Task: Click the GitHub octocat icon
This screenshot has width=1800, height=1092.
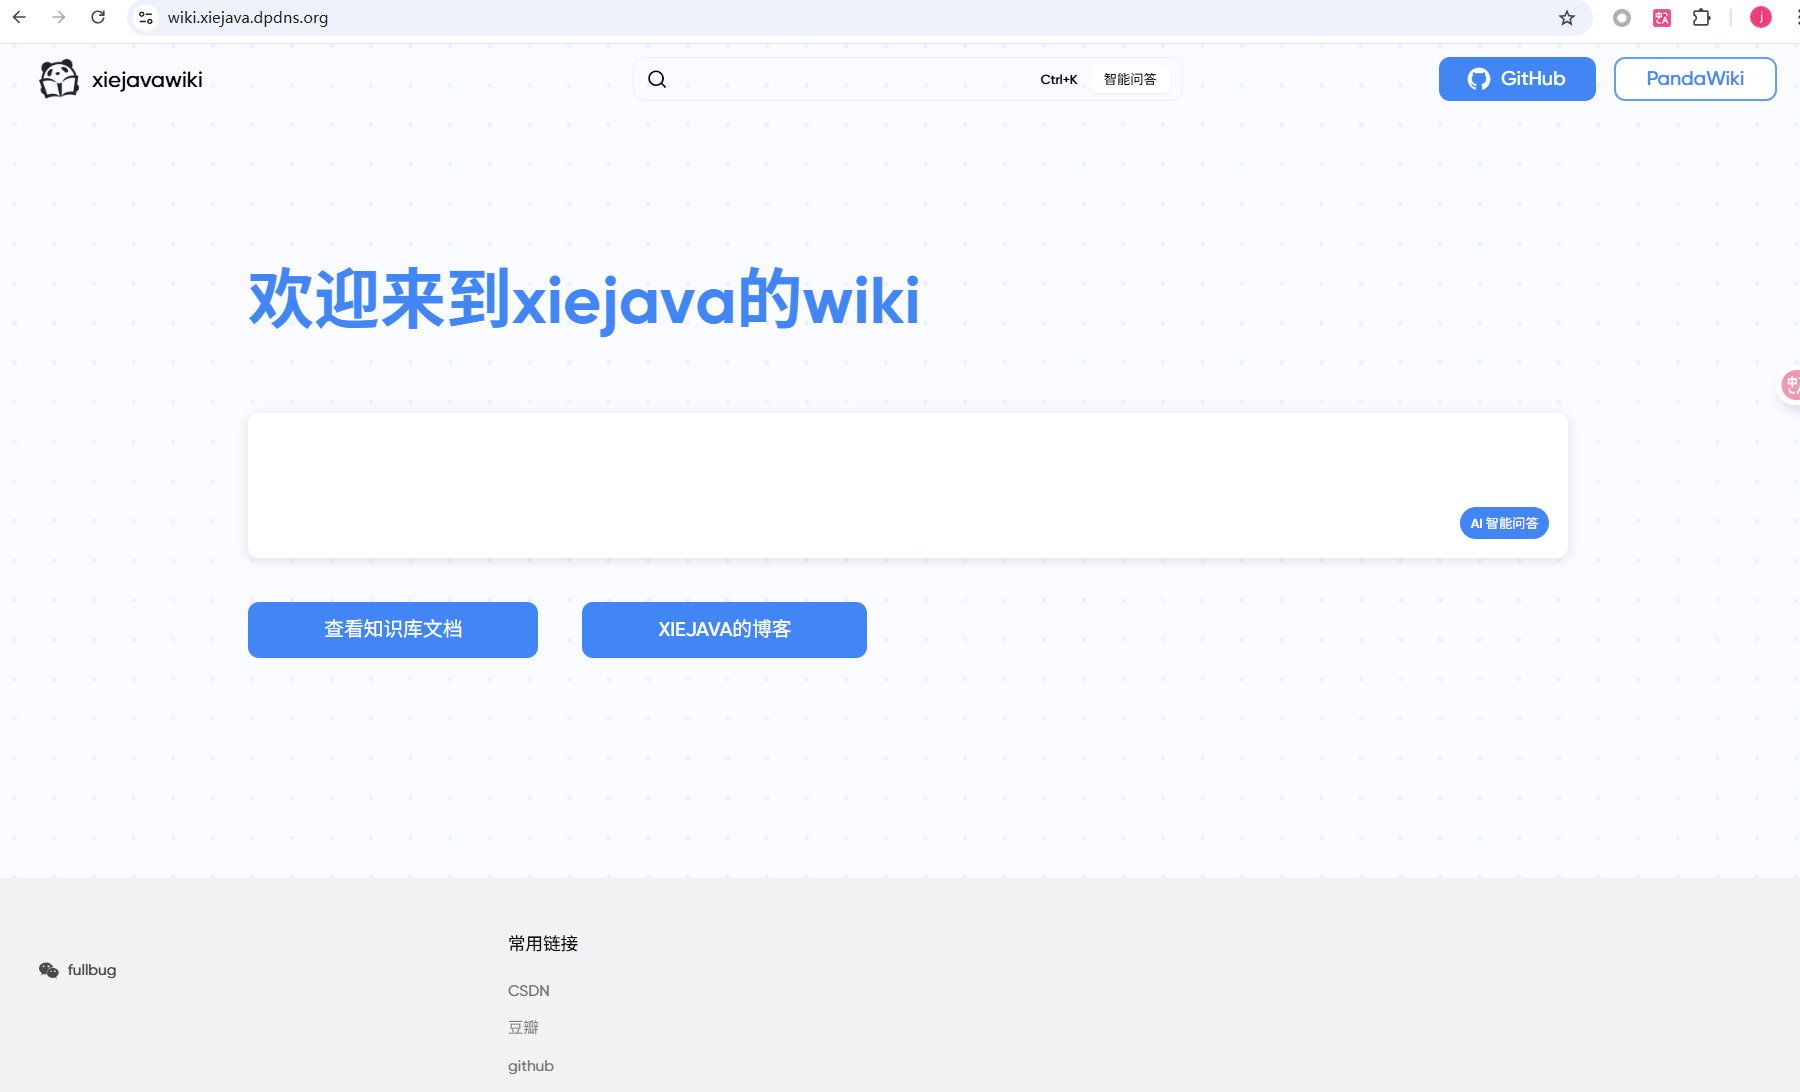Action: 1479,78
